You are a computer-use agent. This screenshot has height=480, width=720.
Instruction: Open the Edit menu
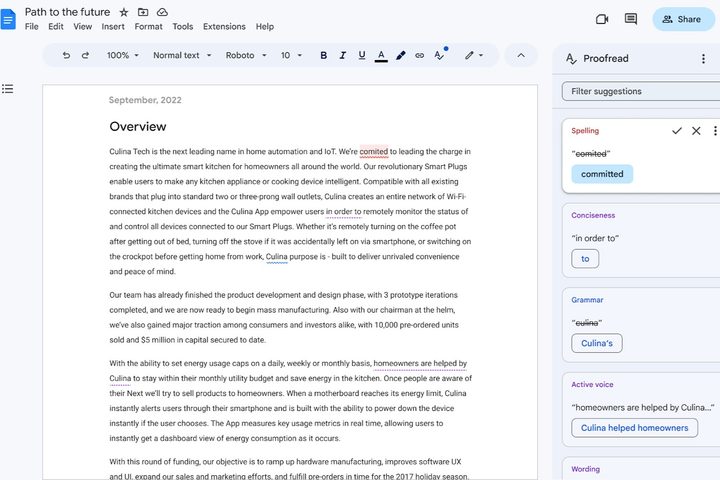pyautogui.click(x=56, y=27)
